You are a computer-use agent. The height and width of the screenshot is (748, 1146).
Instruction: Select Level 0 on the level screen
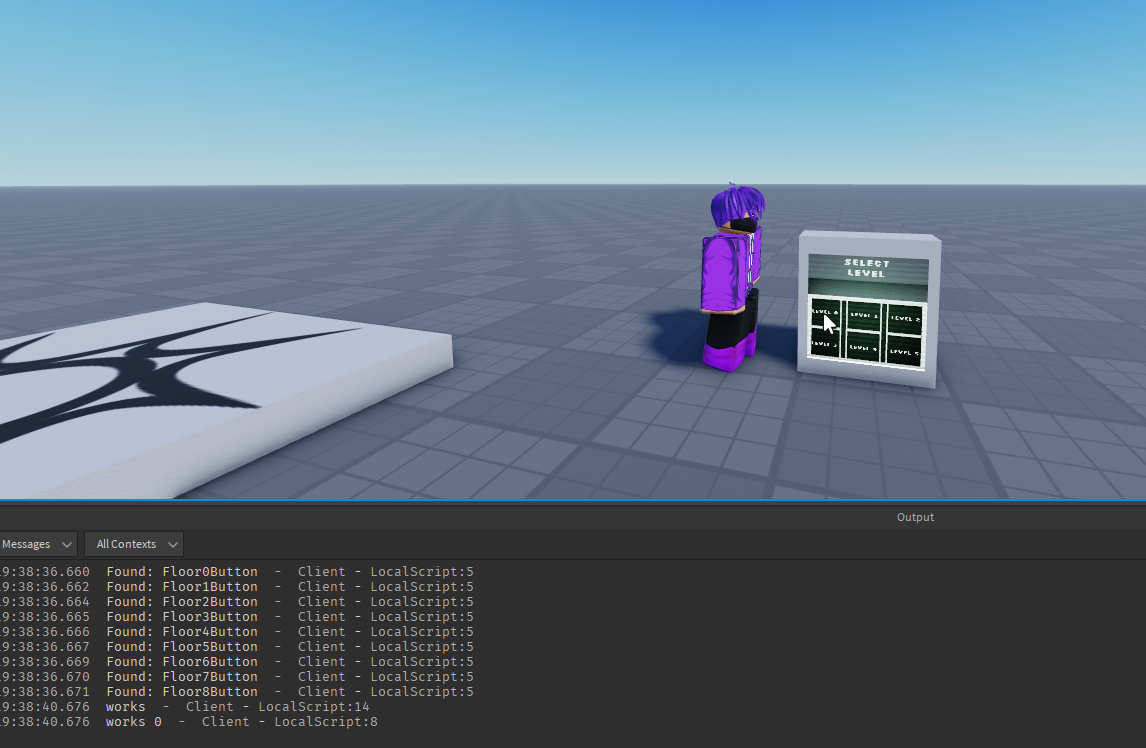825,312
